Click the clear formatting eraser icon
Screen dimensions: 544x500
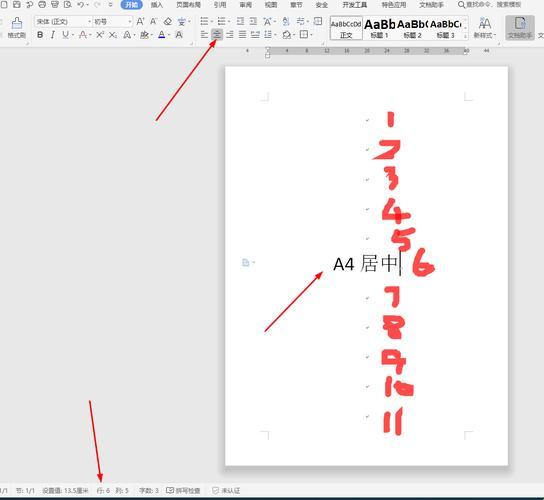[x=168, y=22]
